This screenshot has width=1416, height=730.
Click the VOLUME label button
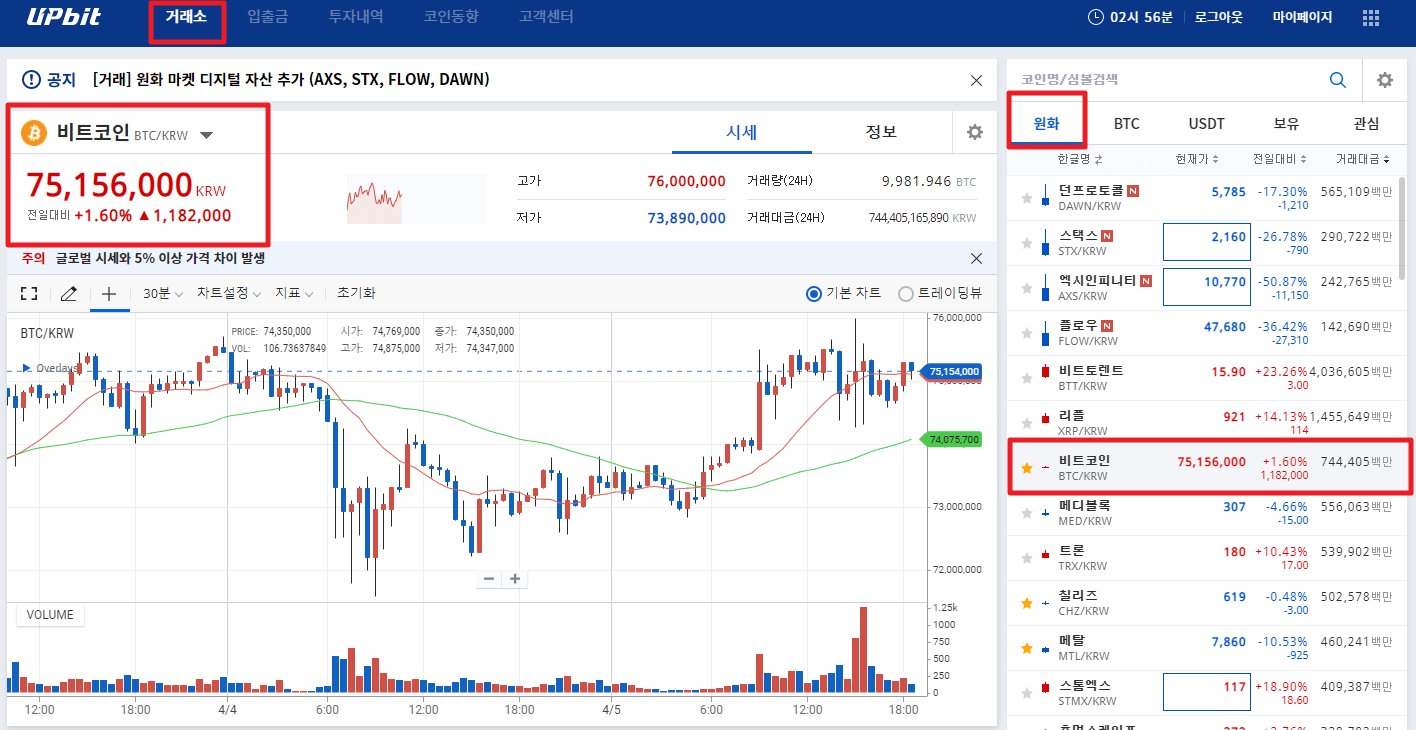[x=50, y=615]
